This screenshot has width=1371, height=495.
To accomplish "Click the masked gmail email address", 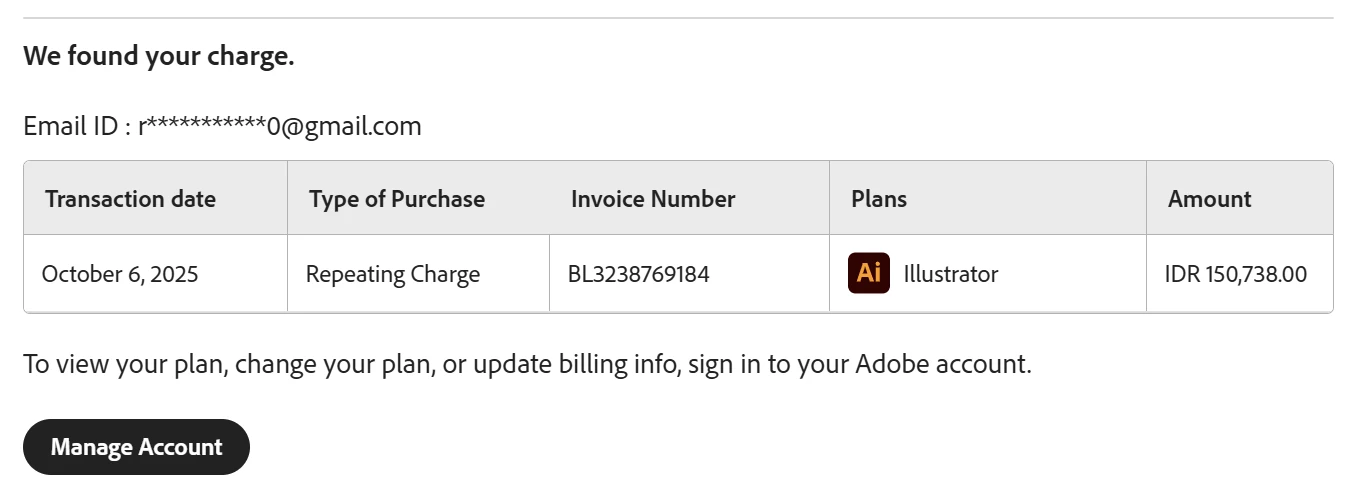I will point(280,127).
